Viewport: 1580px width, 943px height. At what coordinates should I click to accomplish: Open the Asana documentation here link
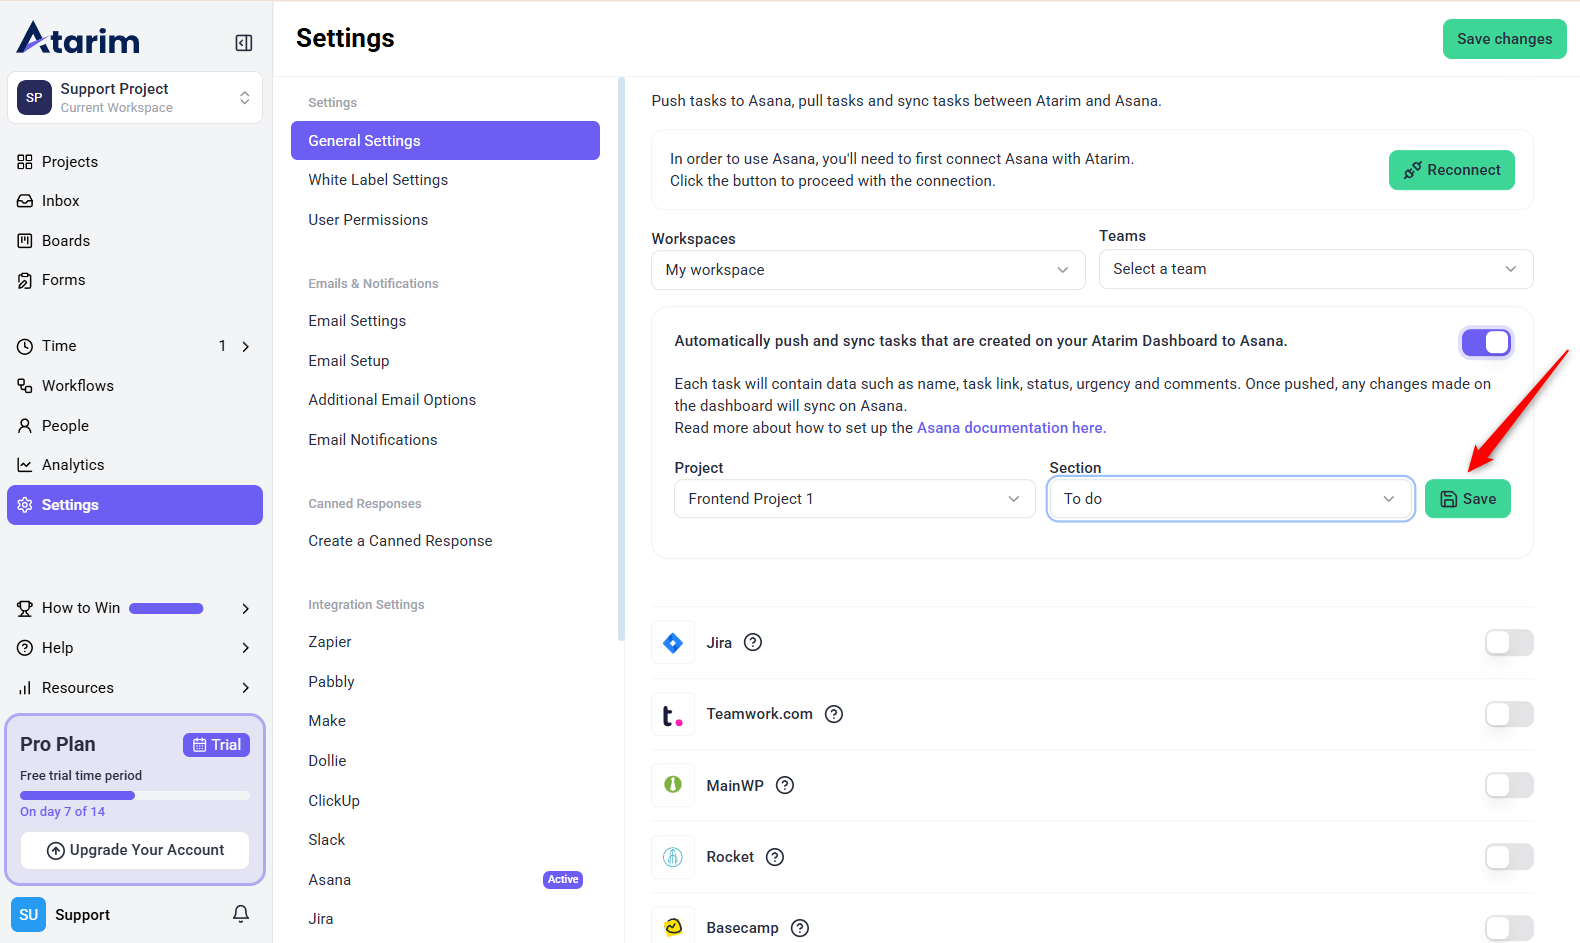point(1010,428)
